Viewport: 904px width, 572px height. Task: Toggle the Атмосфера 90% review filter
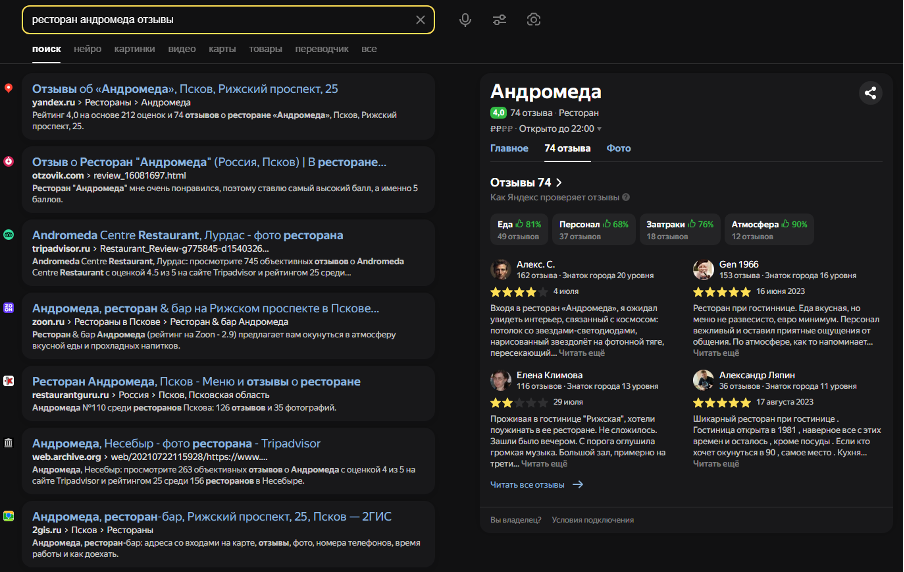pyautogui.click(x=769, y=230)
